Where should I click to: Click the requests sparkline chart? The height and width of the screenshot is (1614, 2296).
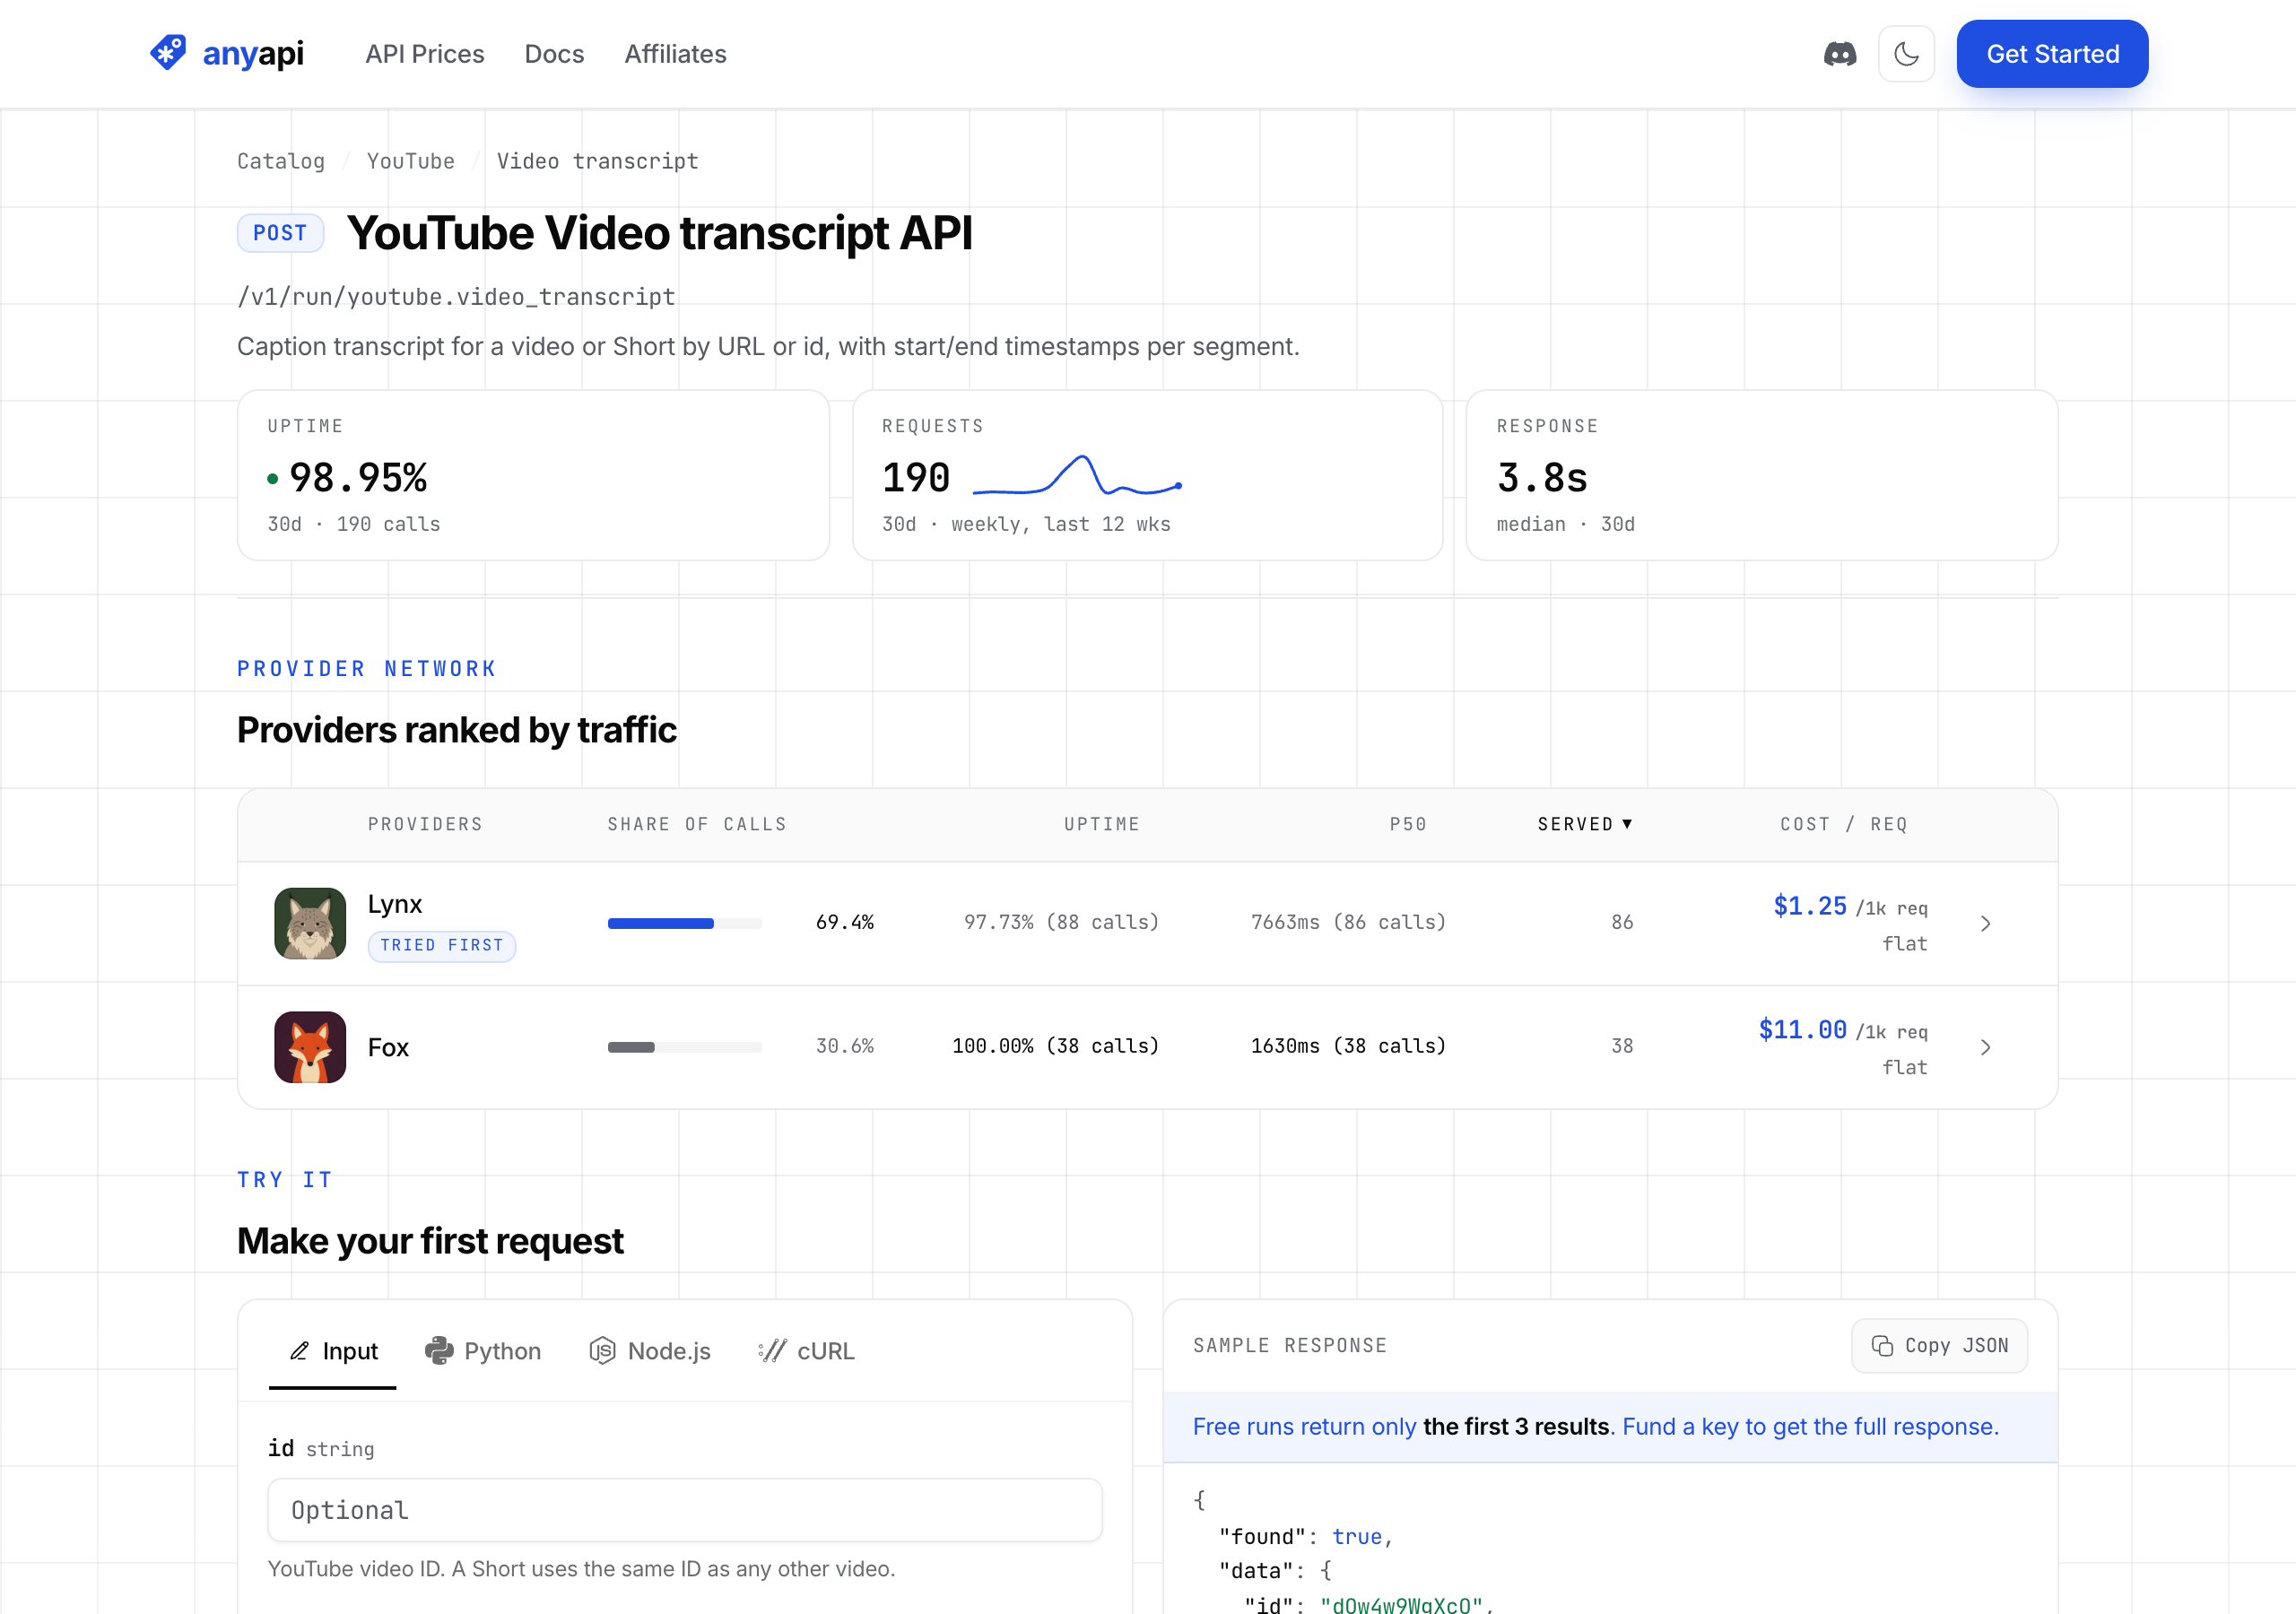(1077, 476)
